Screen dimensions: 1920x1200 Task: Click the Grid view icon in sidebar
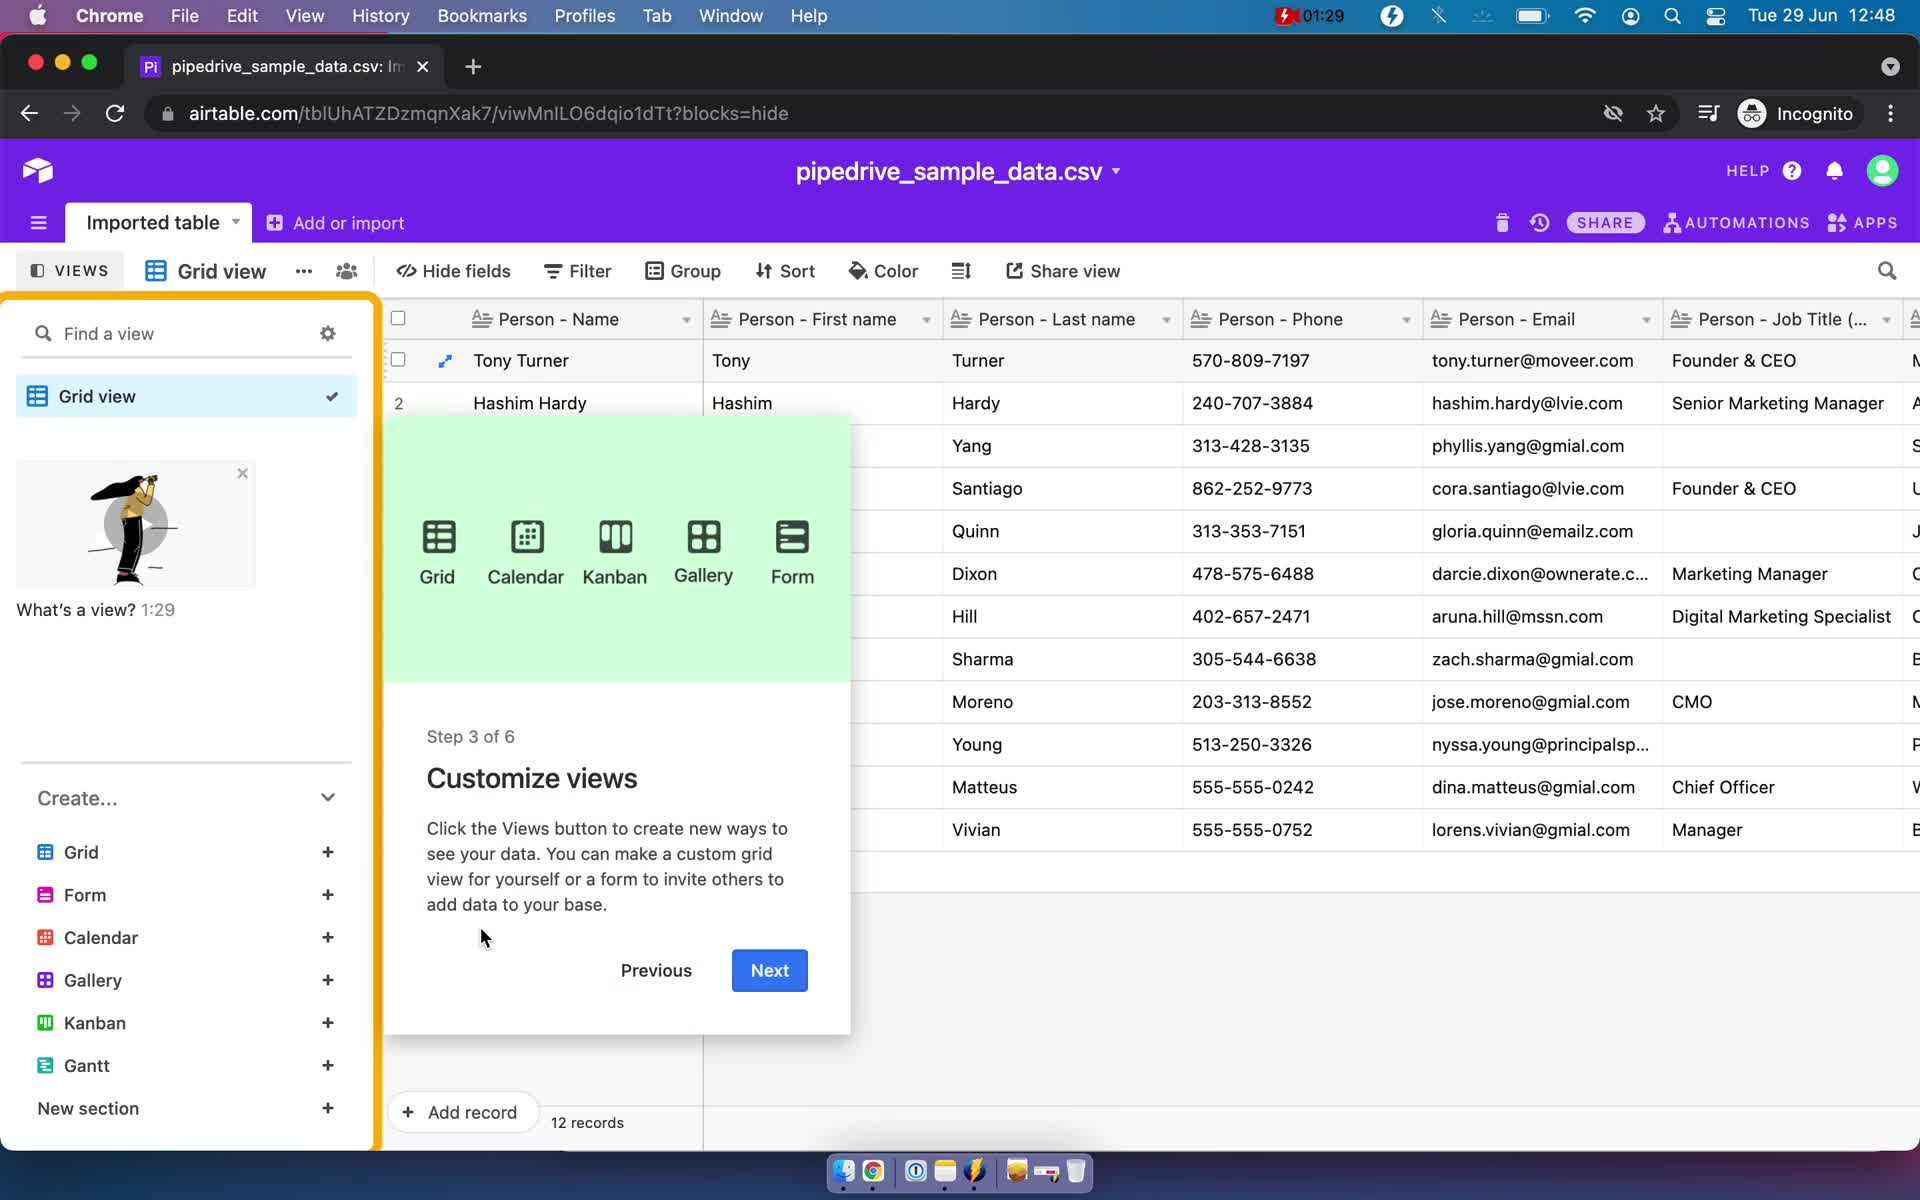(37, 397)
